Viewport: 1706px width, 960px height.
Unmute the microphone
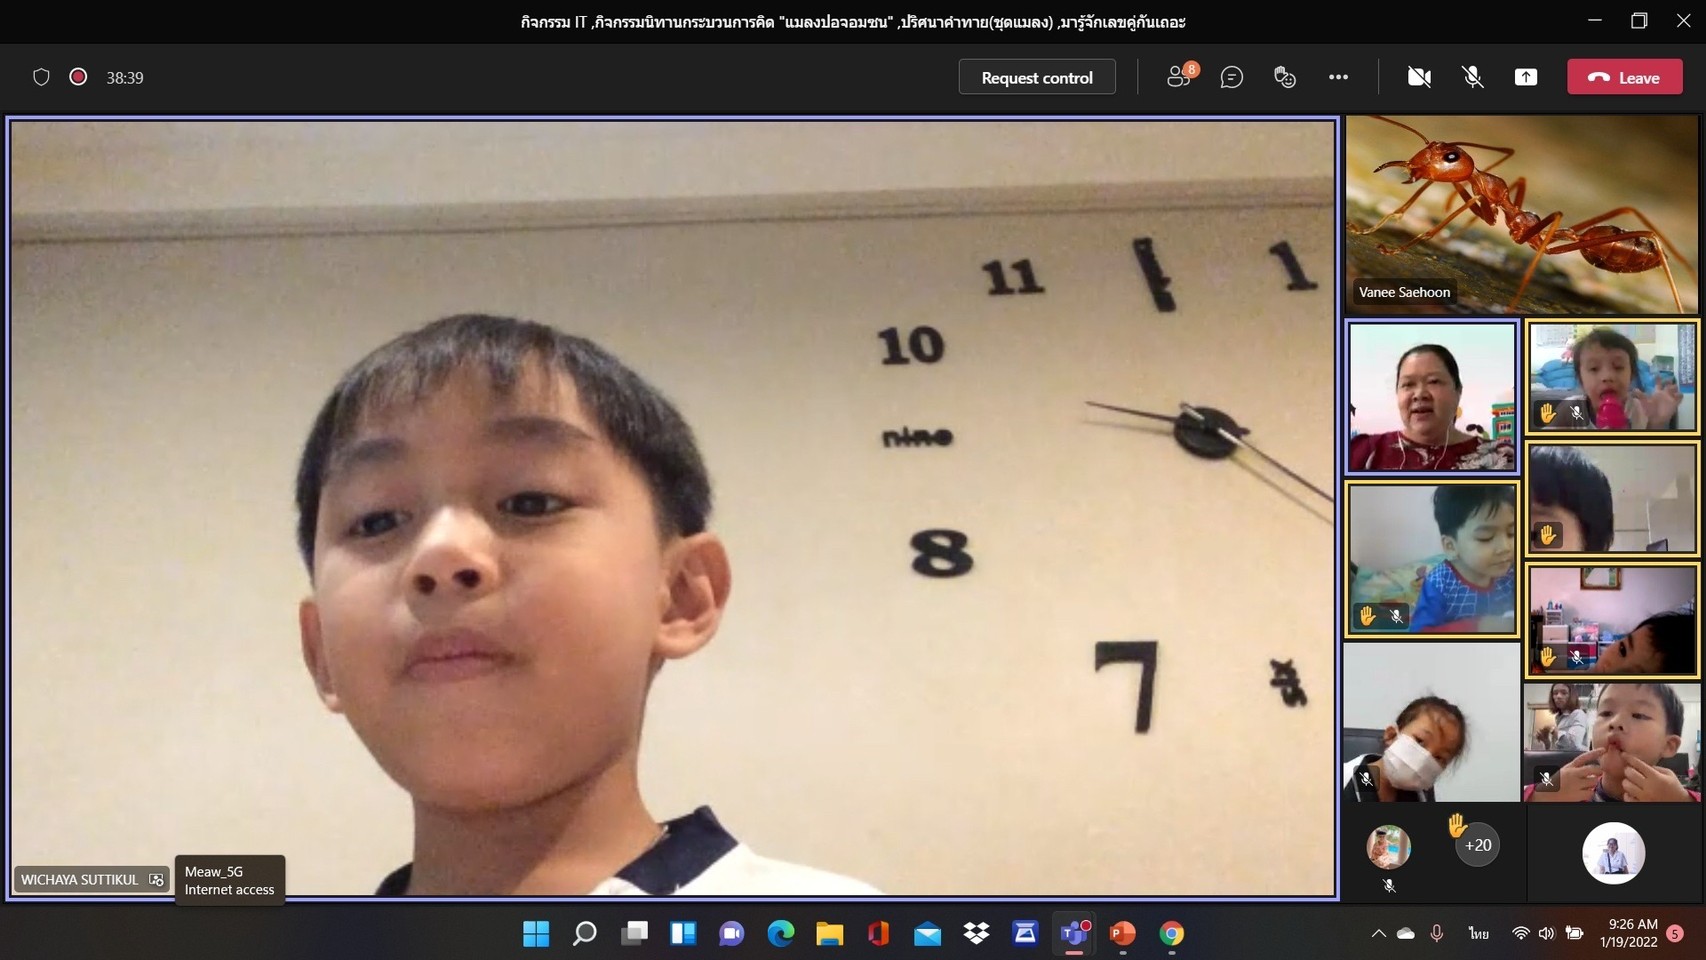point(1472,77)
